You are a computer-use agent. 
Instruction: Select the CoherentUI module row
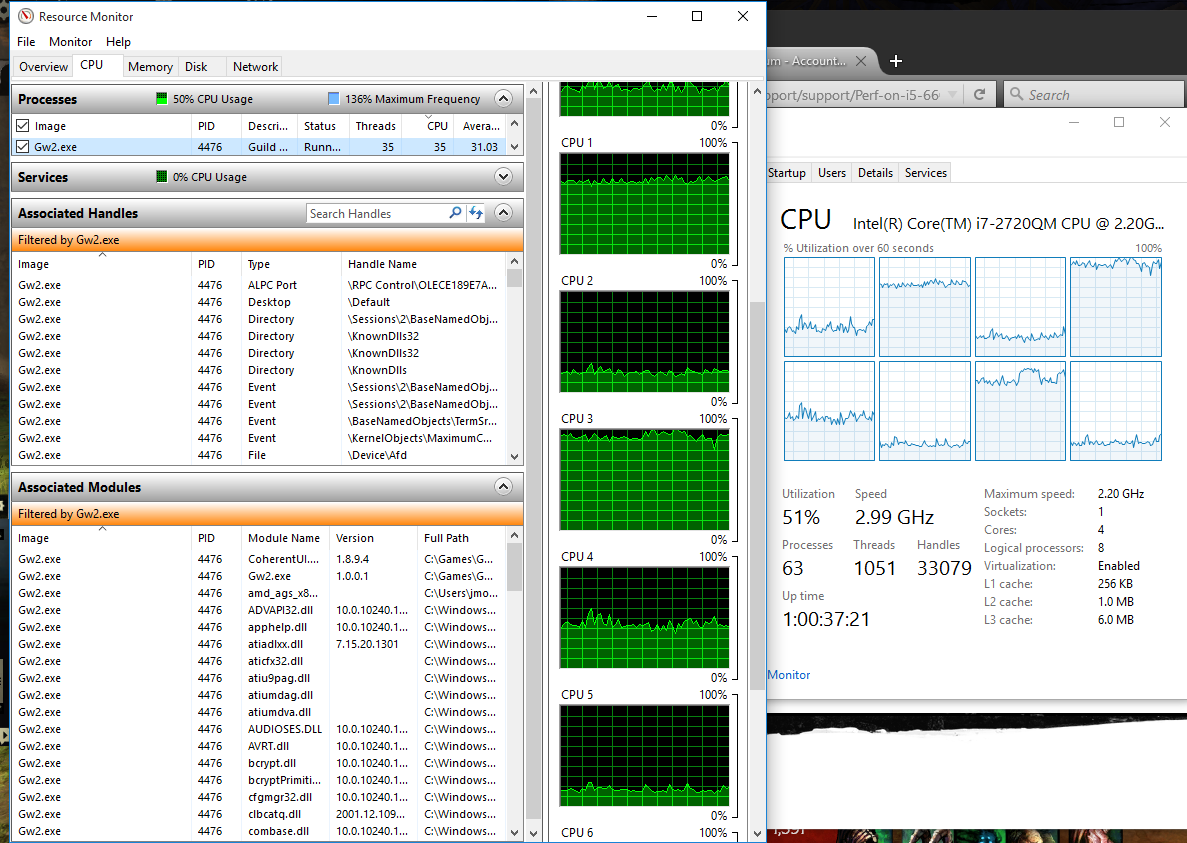pos(260,559)
